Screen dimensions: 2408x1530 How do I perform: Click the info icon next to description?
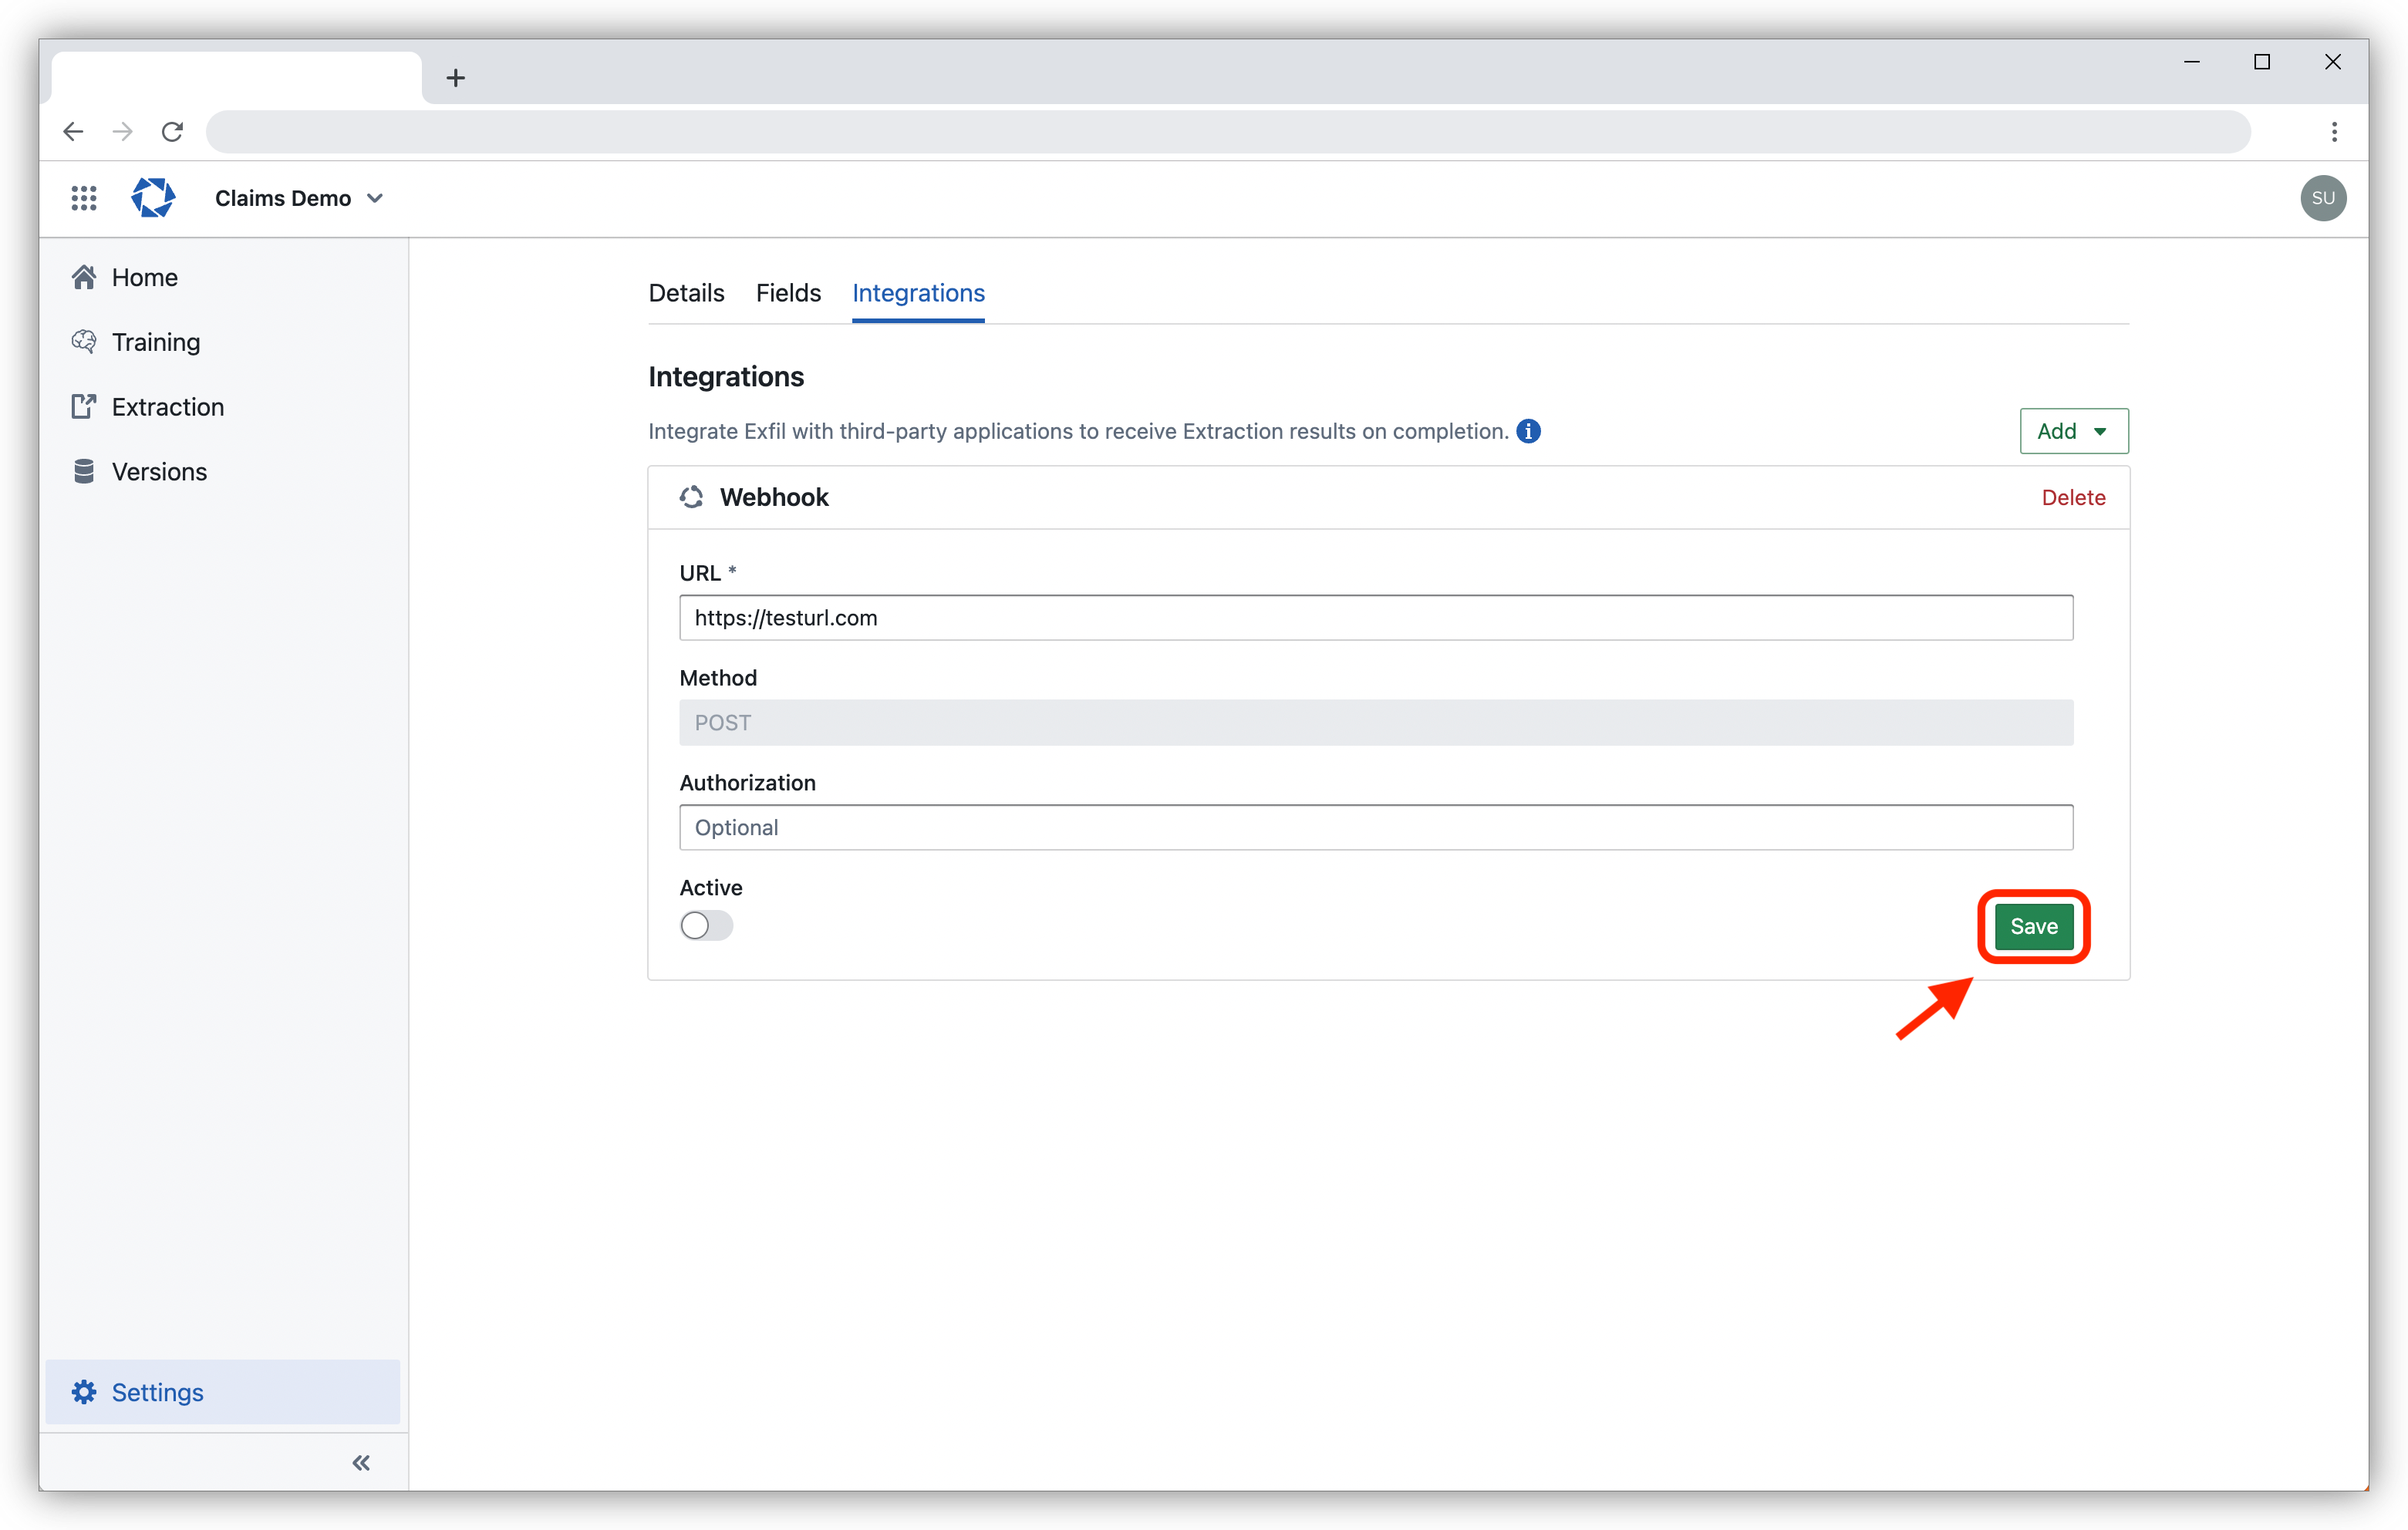click(1529, 430)
